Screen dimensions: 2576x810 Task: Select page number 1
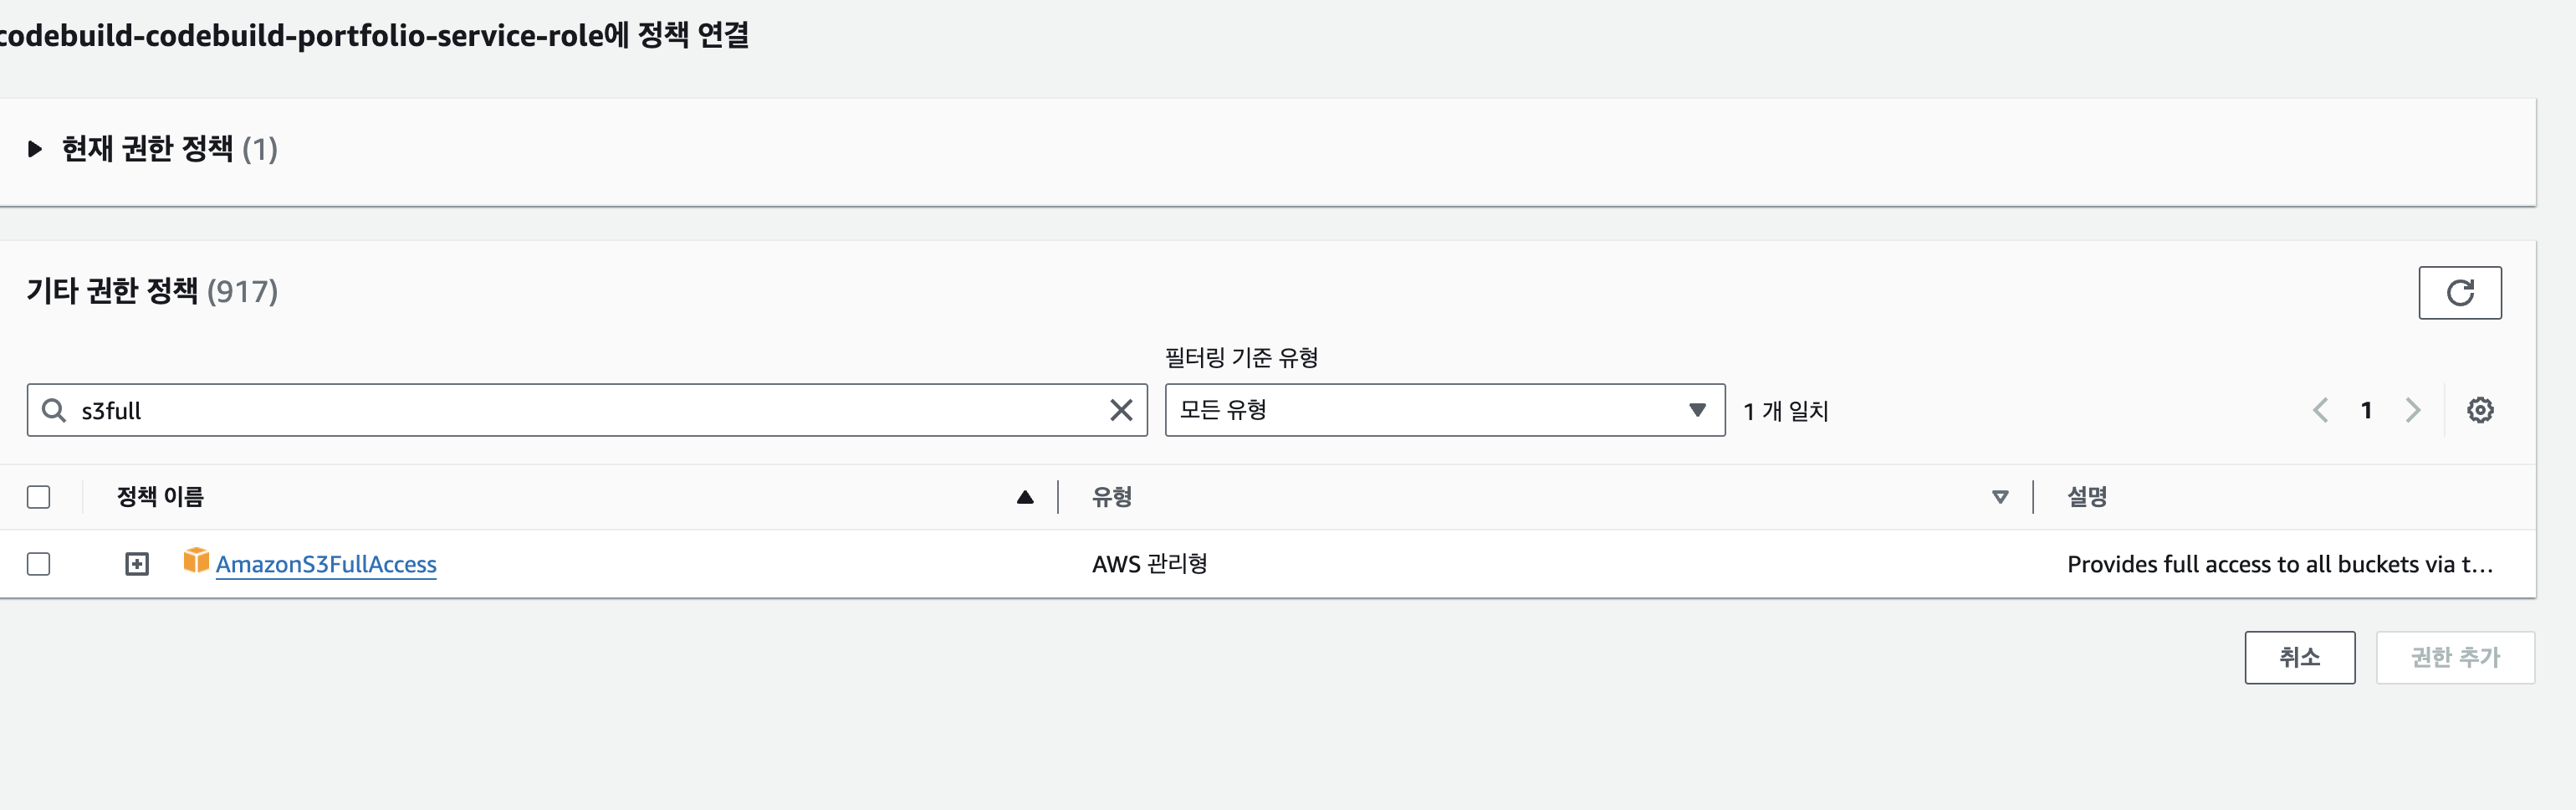pyautogui.click(x=2366, y=410)
